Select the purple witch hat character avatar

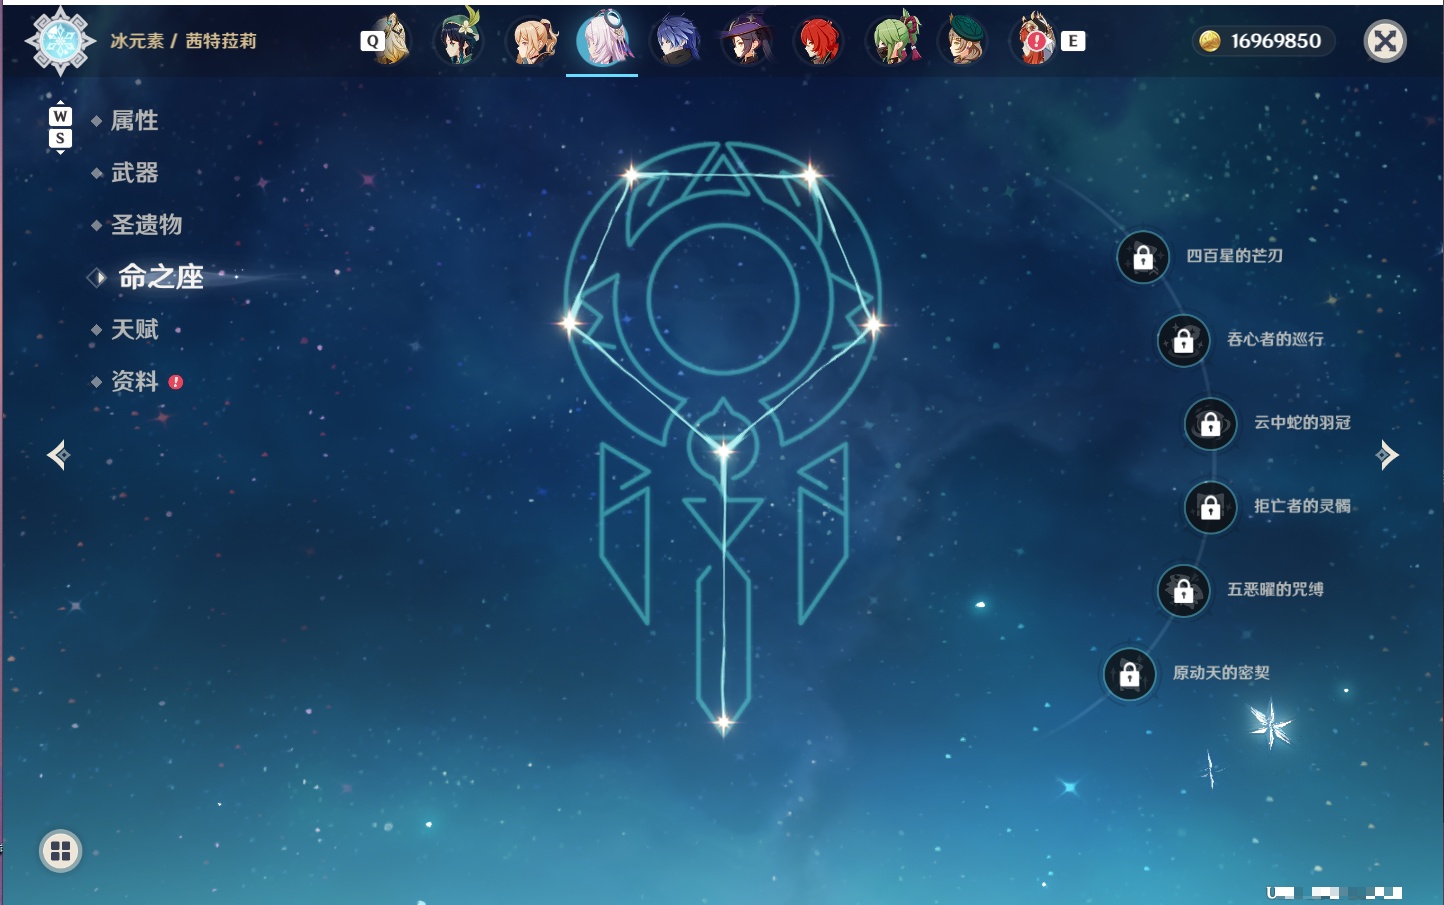[x=747, y=41]
